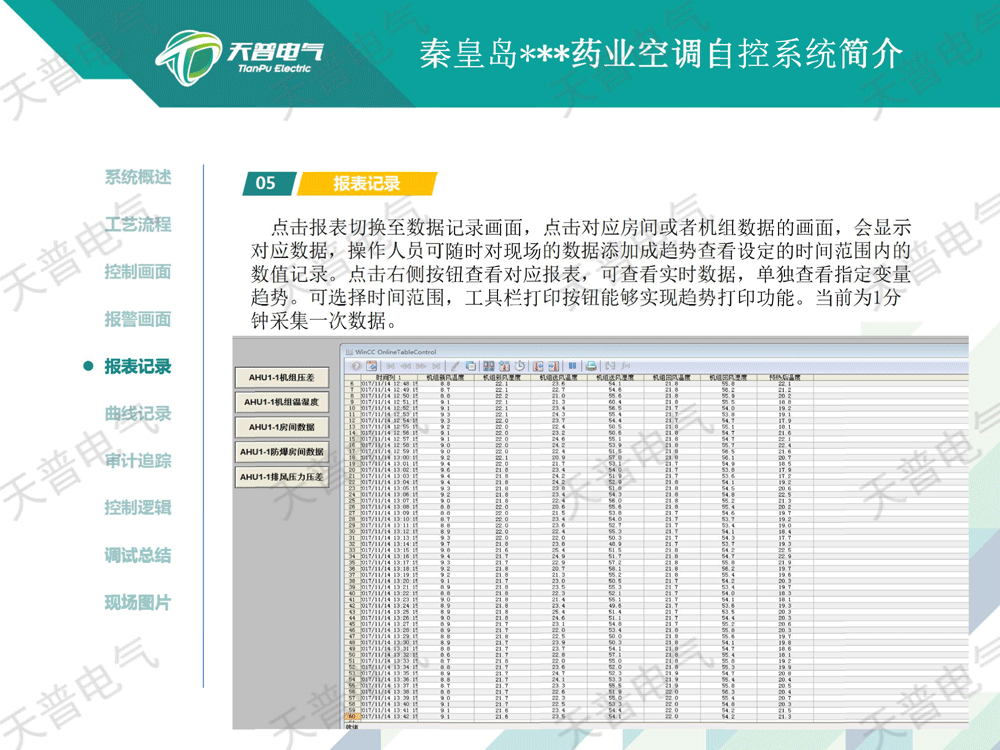The height and width of the screenshot is (750, 1000).
Task: Click the Edit pencil toolbar icon
Action: [x=455, y=366]
